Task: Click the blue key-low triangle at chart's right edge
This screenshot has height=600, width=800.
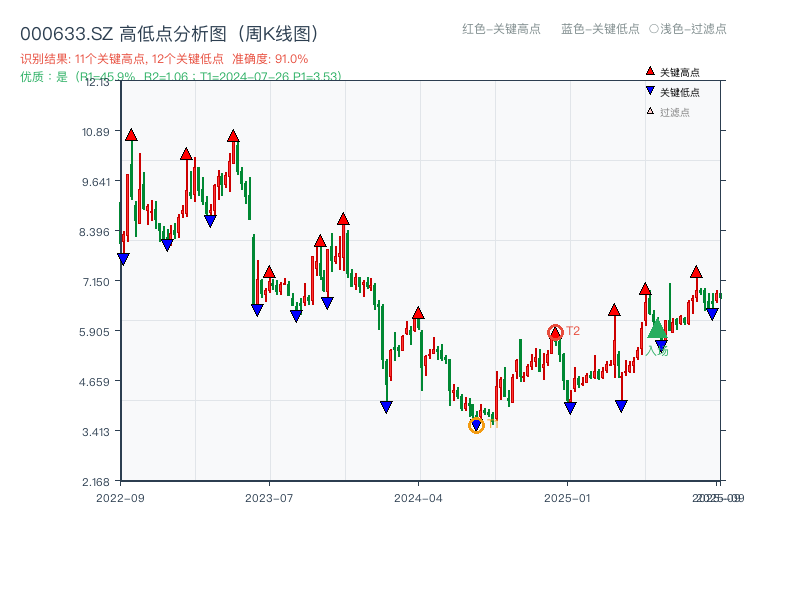Action: [x=710, y=312]
